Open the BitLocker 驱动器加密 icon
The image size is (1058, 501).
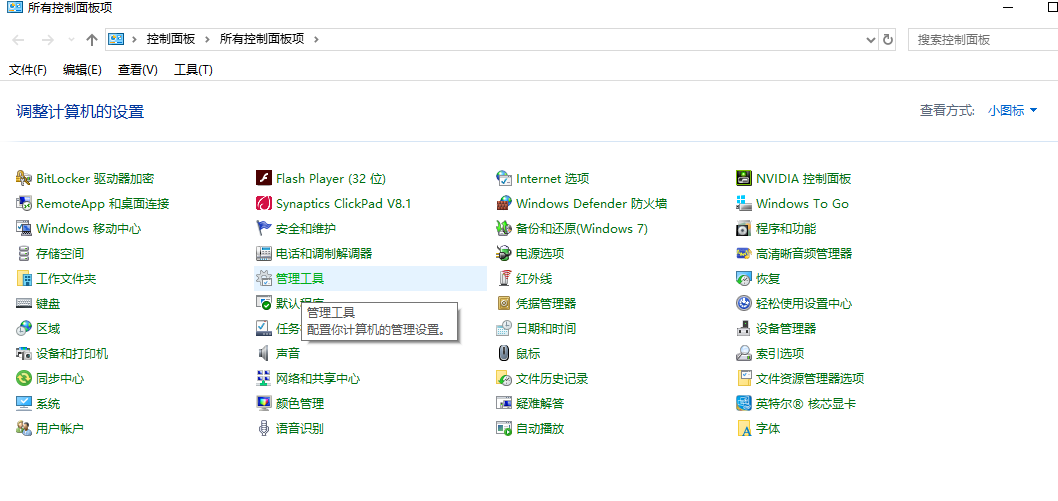(25, 179)
